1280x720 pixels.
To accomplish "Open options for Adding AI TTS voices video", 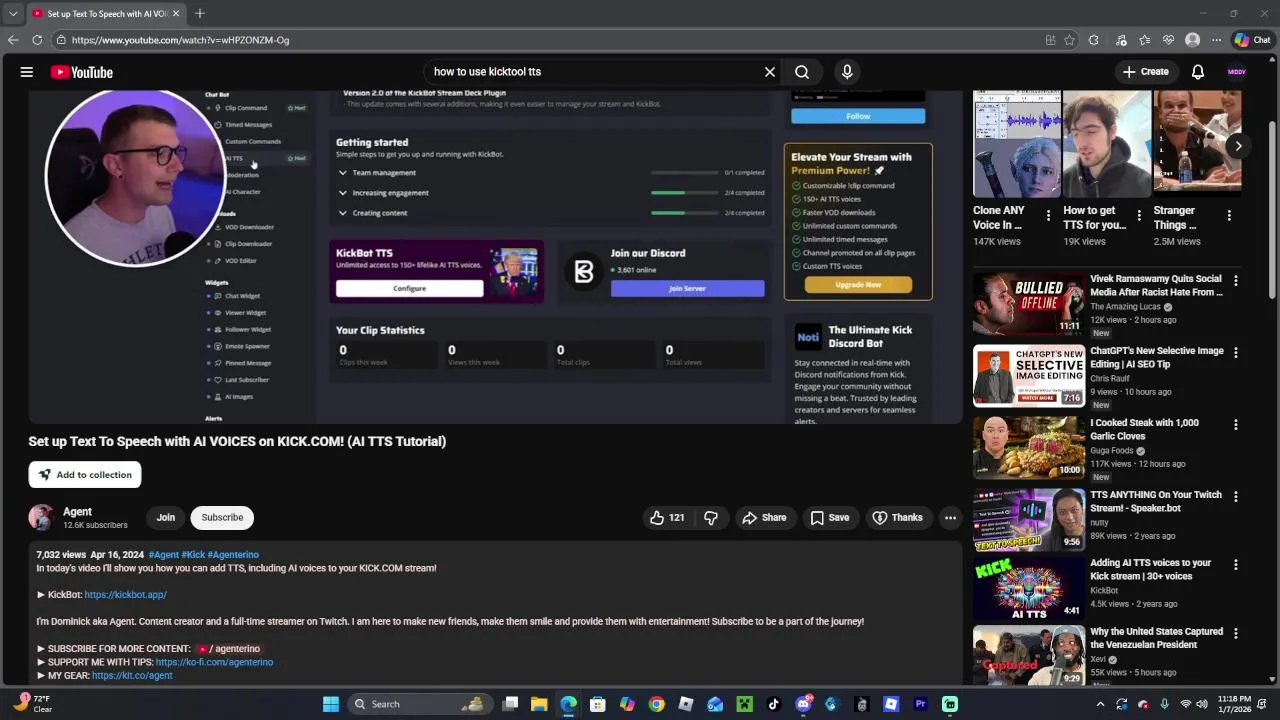I will pos(1236,565).
